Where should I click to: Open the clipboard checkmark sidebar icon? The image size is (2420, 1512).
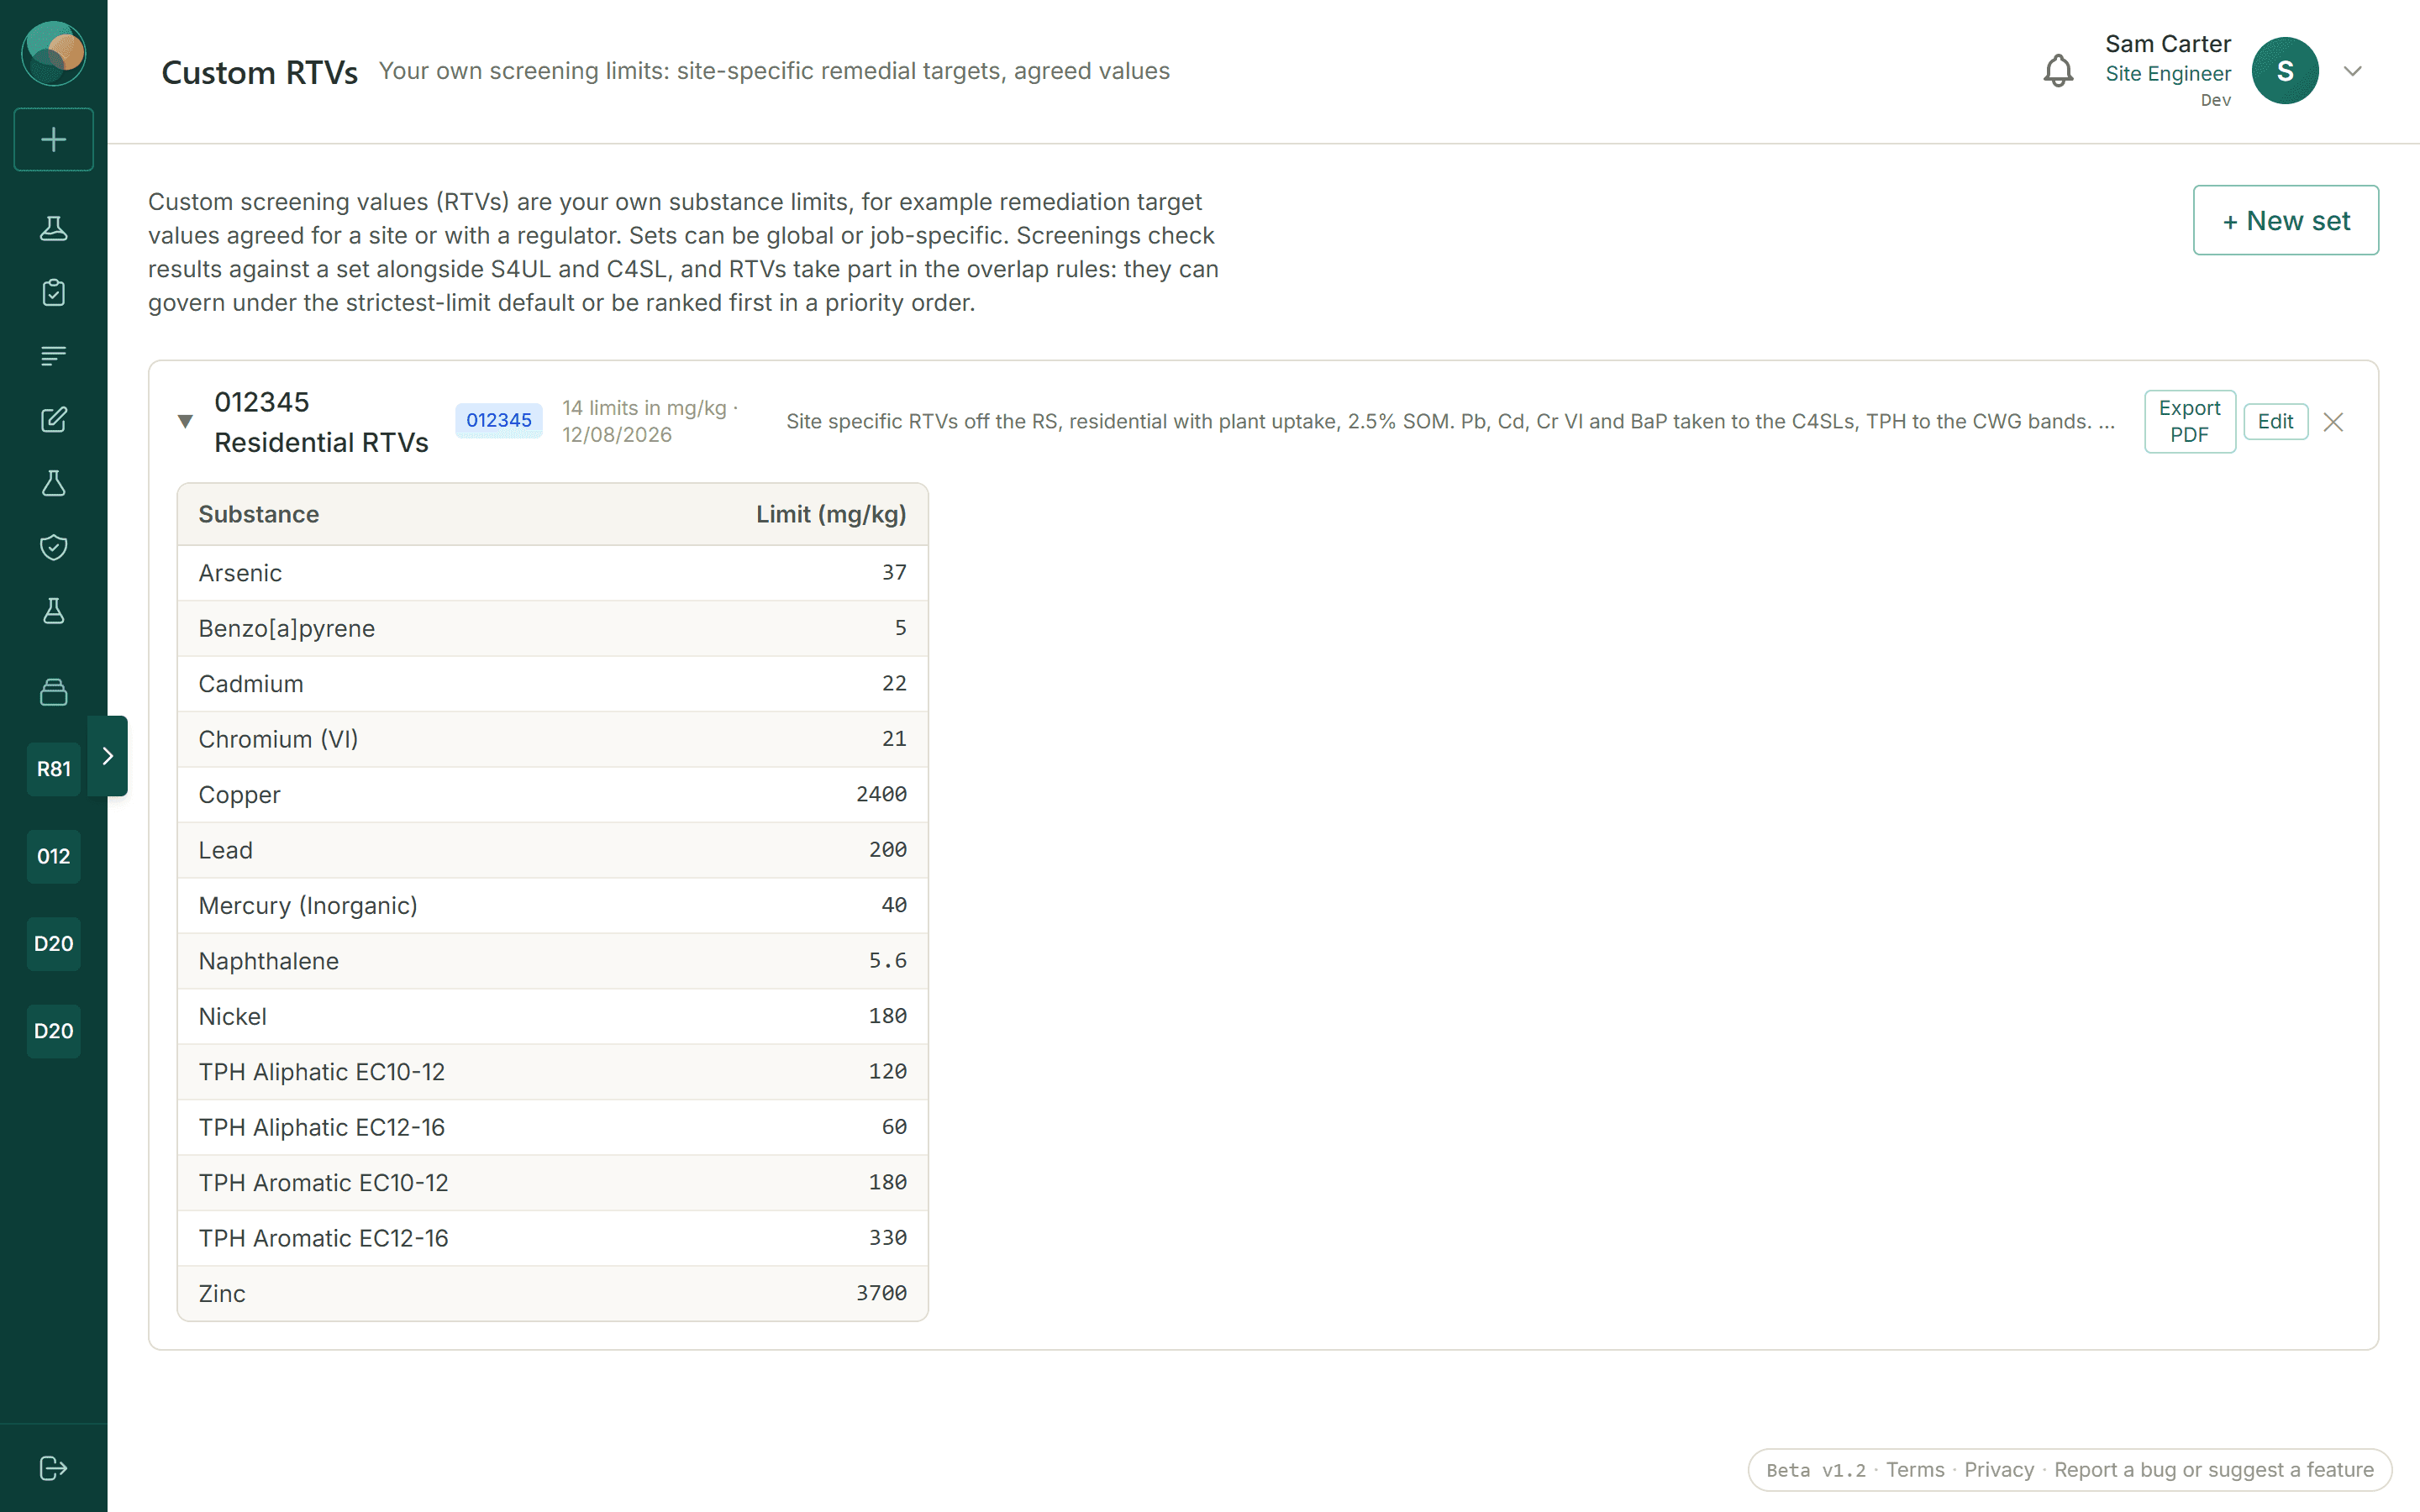pyautogui.click(x=53, y=292)
